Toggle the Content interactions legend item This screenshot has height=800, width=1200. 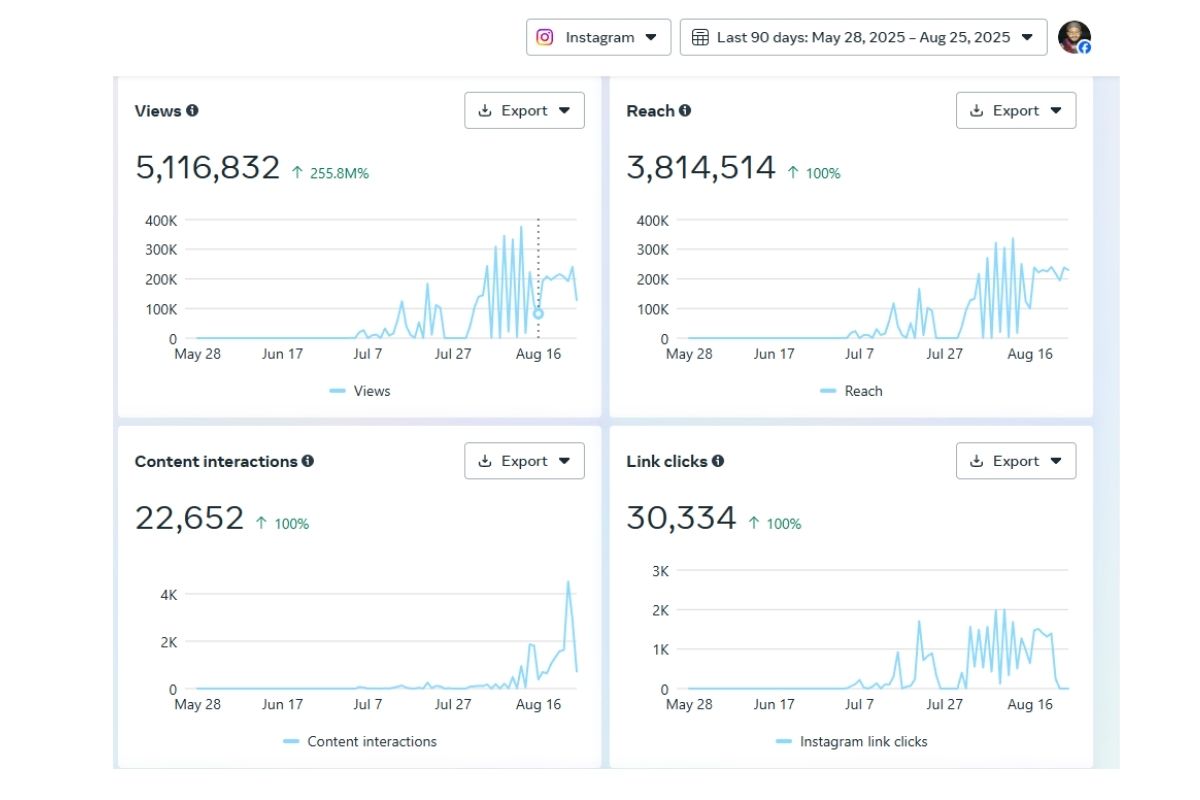pos(361,742)
